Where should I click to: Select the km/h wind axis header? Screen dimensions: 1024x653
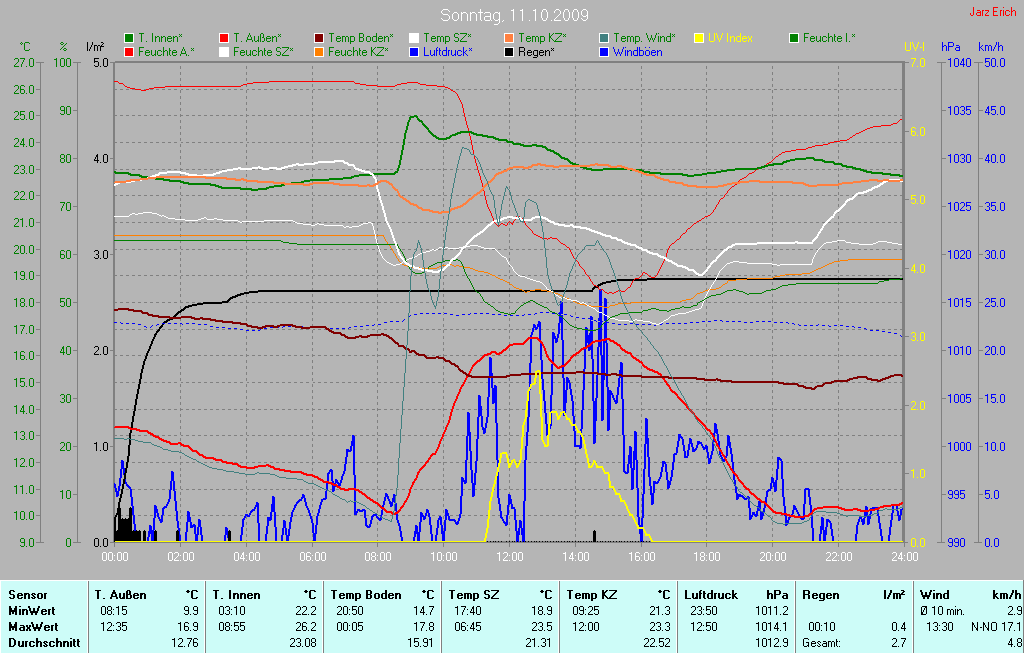coord(990,47)
